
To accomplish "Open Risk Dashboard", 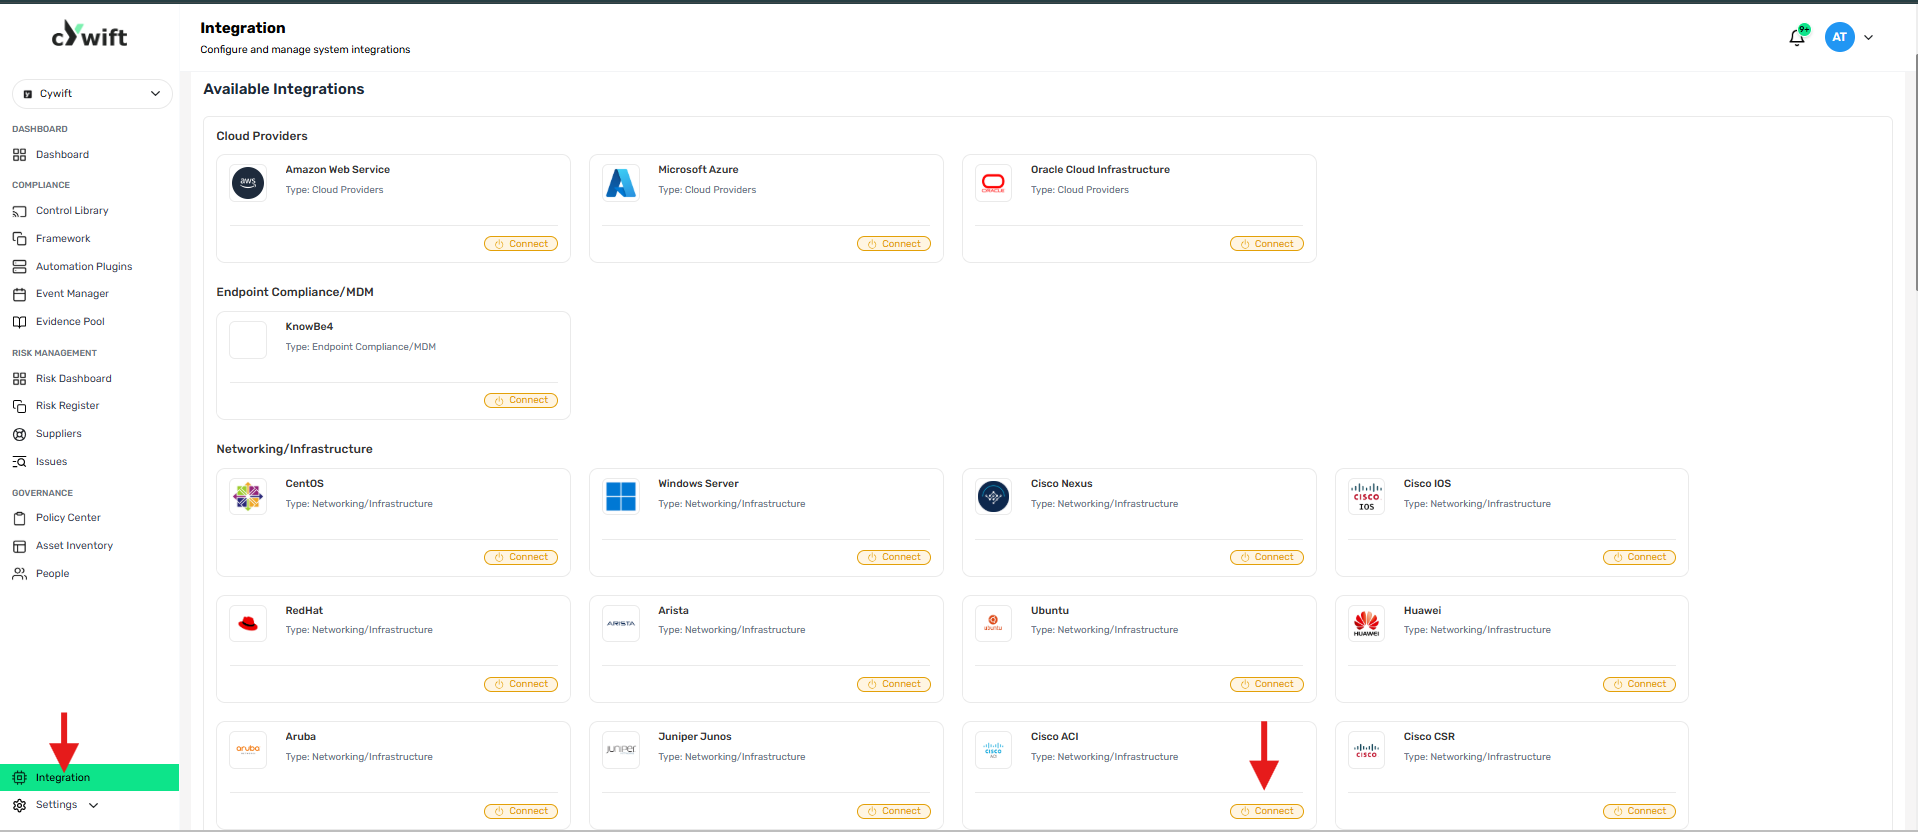I will click(x=73, y=379).
